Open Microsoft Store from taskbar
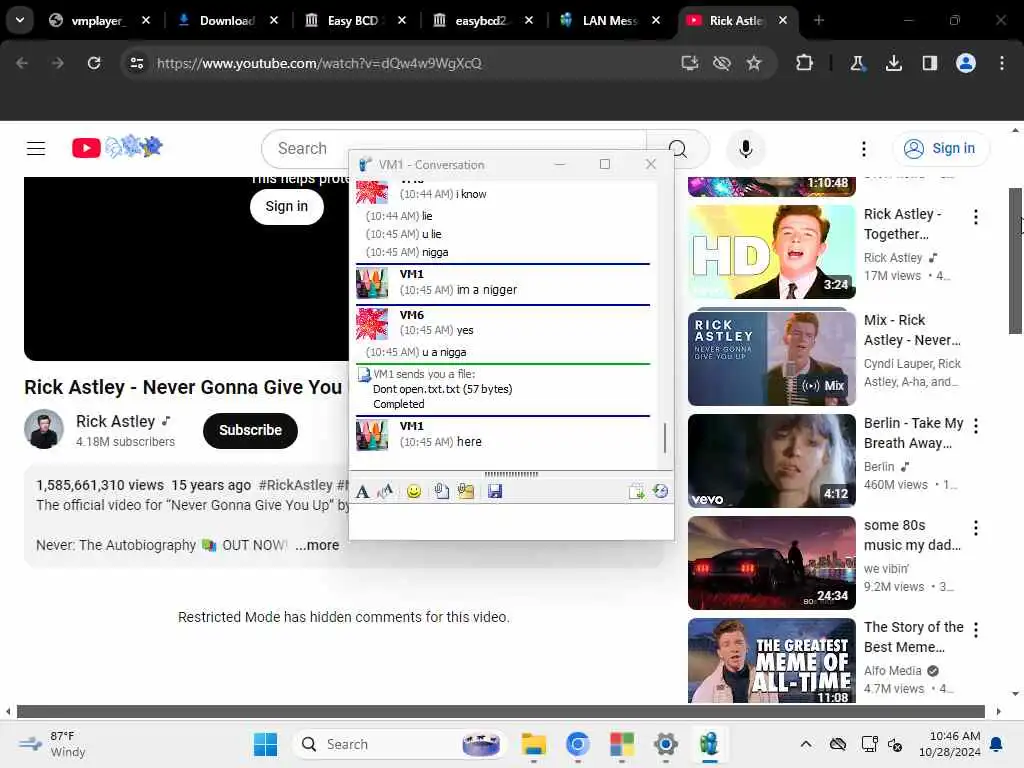1024x768 pixels. click(622, 744)
